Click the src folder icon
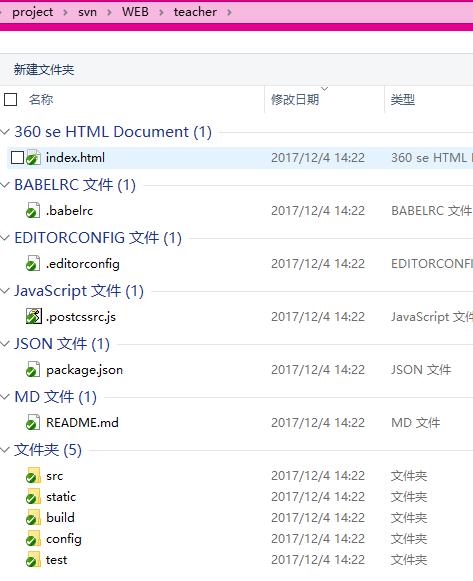The width and height of the screenshot is (473, 581). coord(33,476)
